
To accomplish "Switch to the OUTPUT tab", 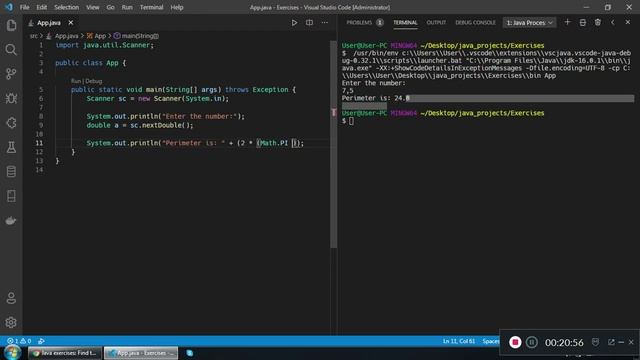I will click(436, 23).
